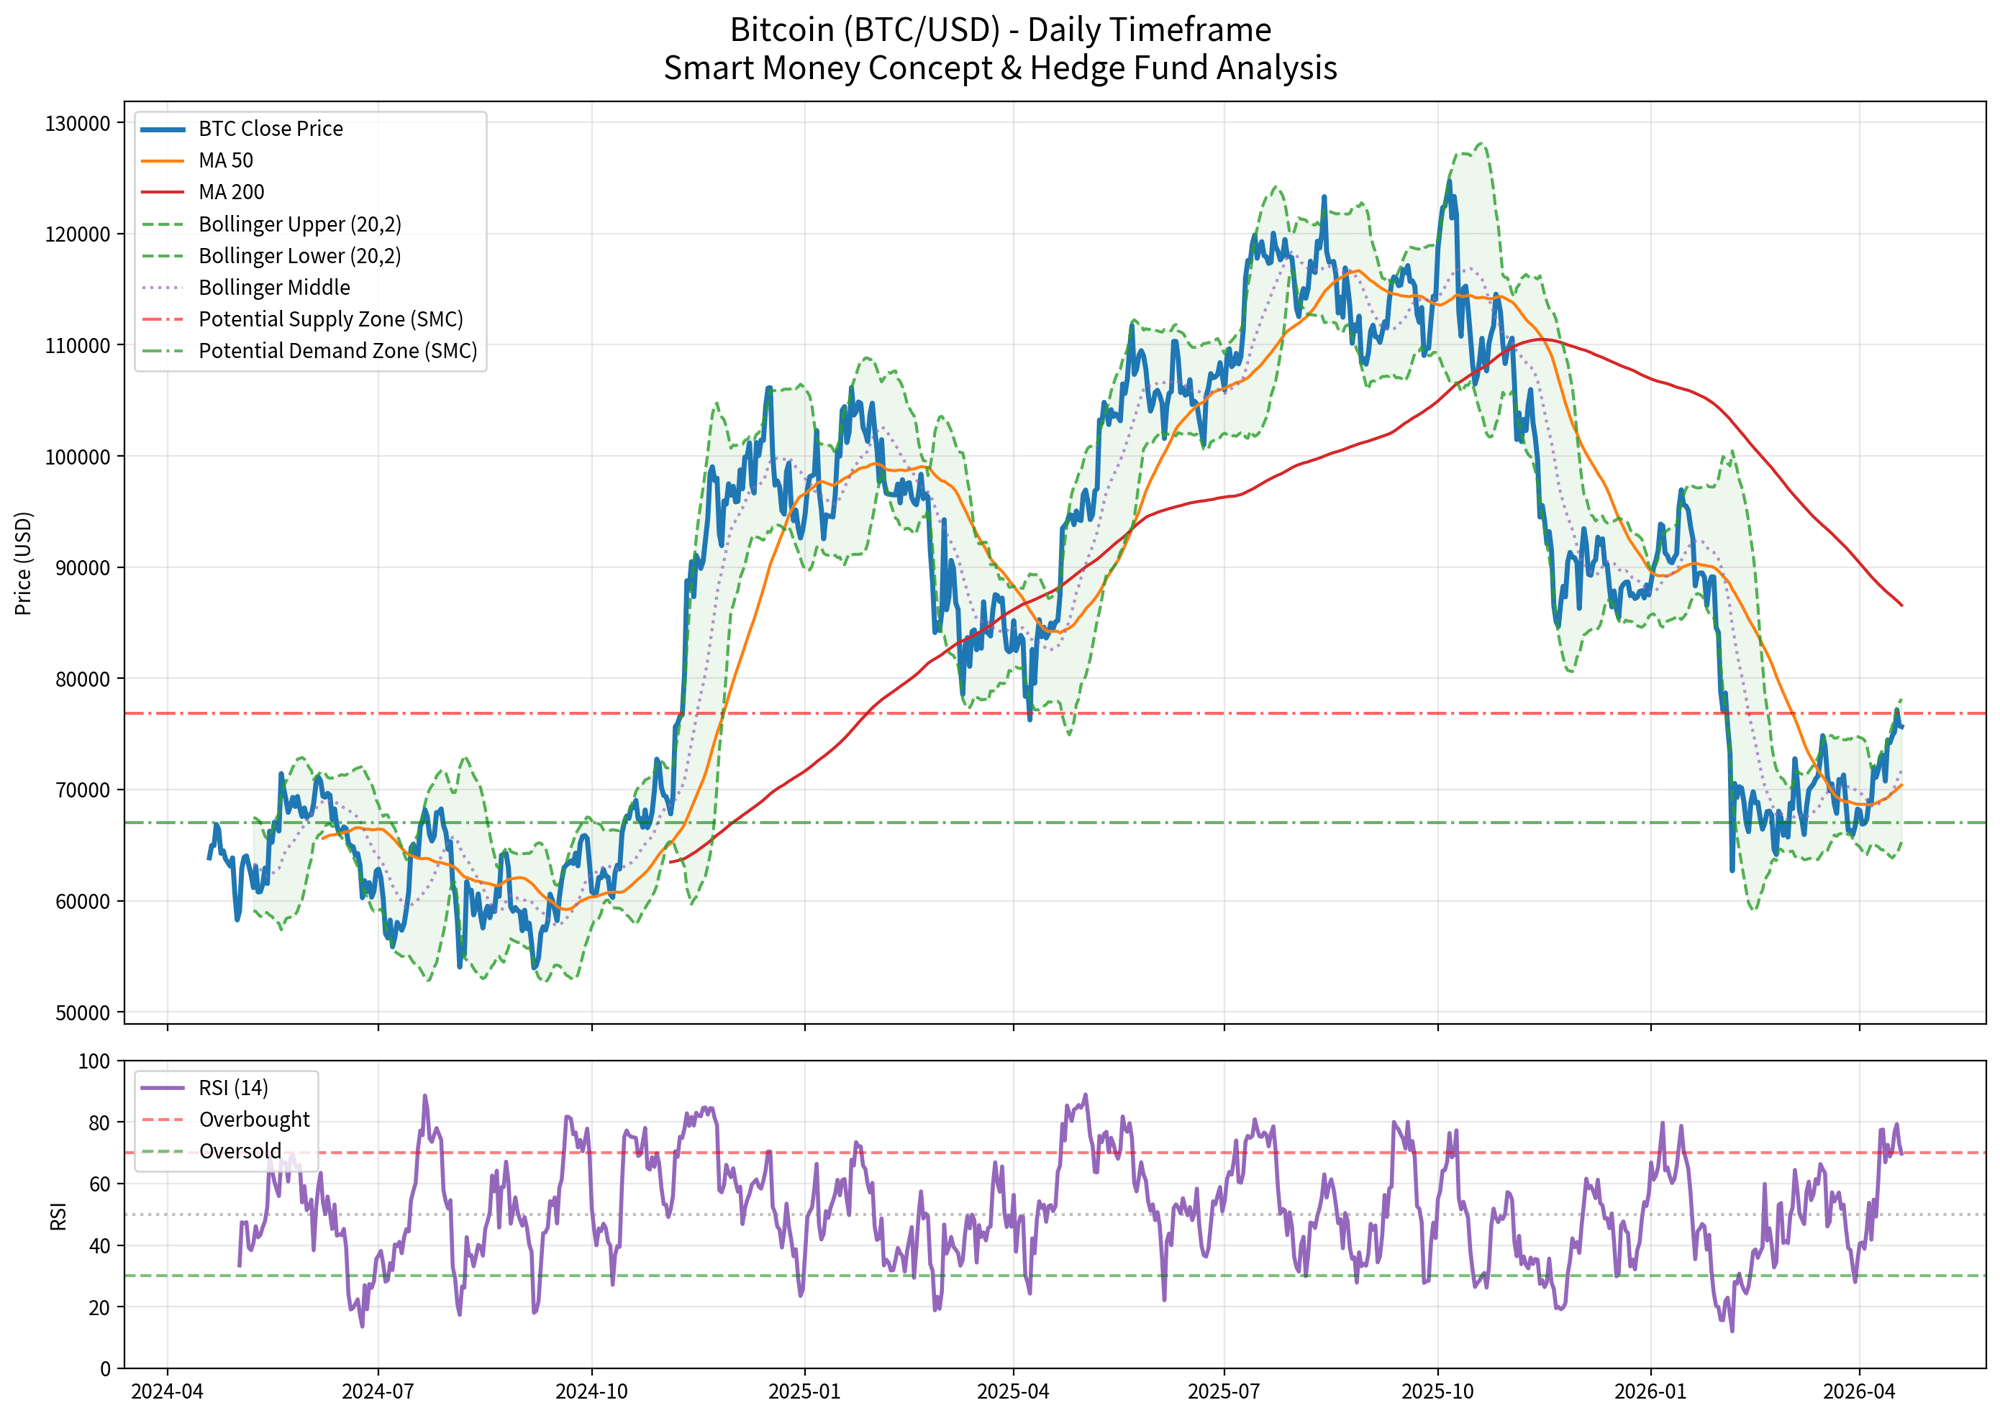The image size is (2000, 1418).
Task: Click the RSI (14) legend entry
Action: tap(233, 1088)
